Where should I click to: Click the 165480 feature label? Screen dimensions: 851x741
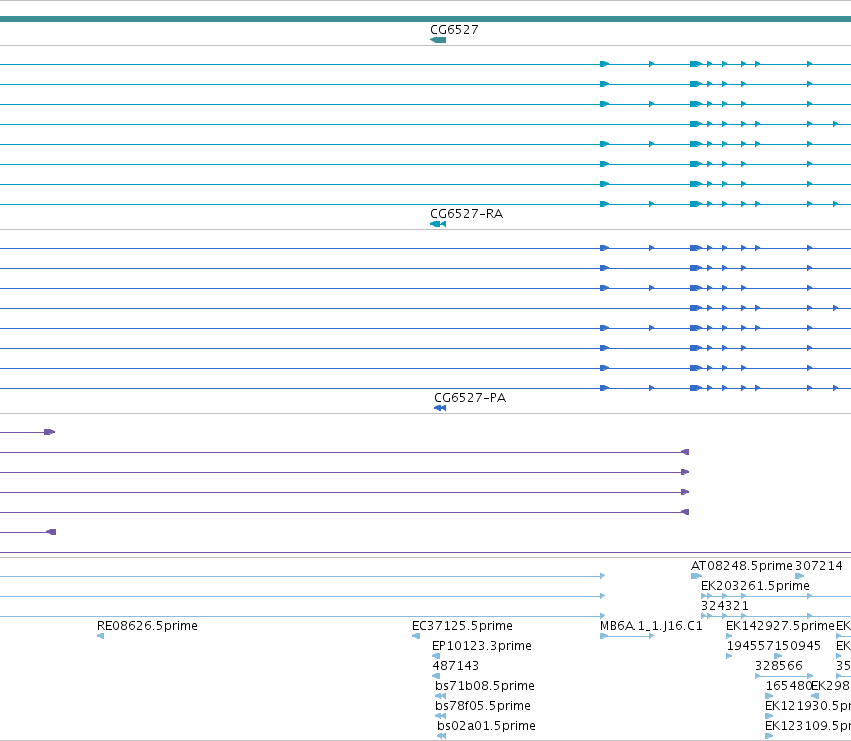789,686
